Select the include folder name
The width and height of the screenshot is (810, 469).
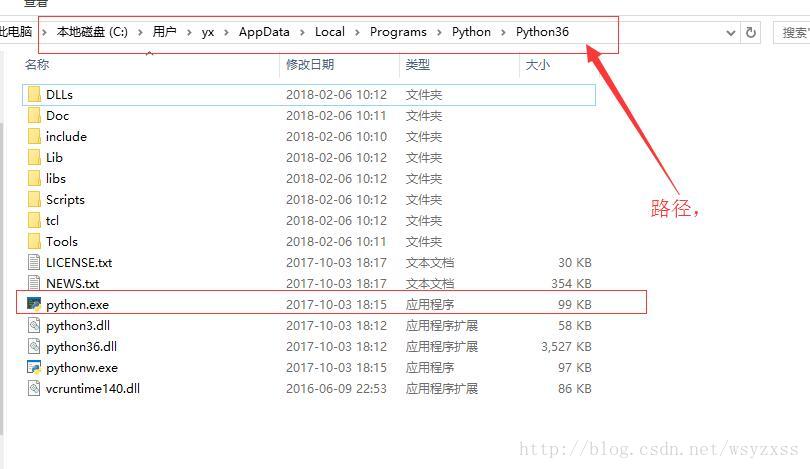click(66, 136)
